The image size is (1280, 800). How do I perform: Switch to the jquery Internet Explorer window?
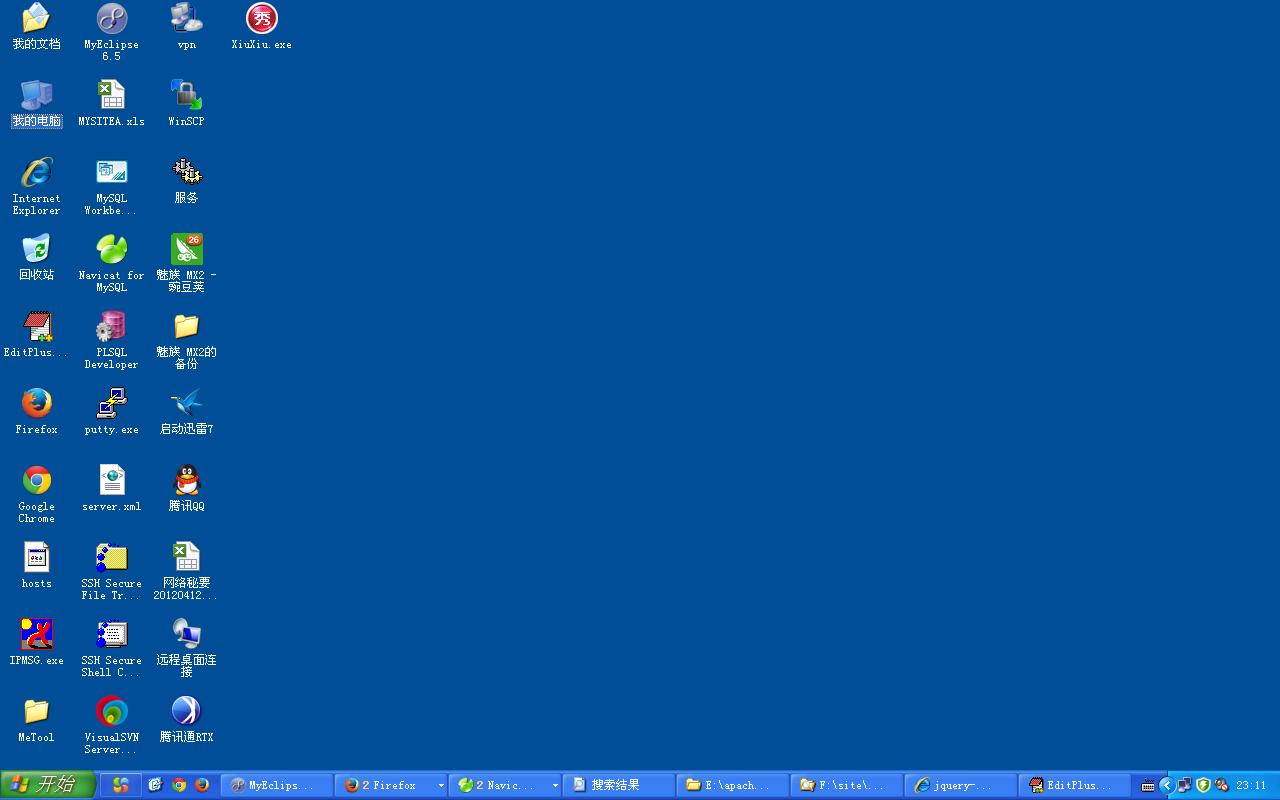(x=960, y=785)
